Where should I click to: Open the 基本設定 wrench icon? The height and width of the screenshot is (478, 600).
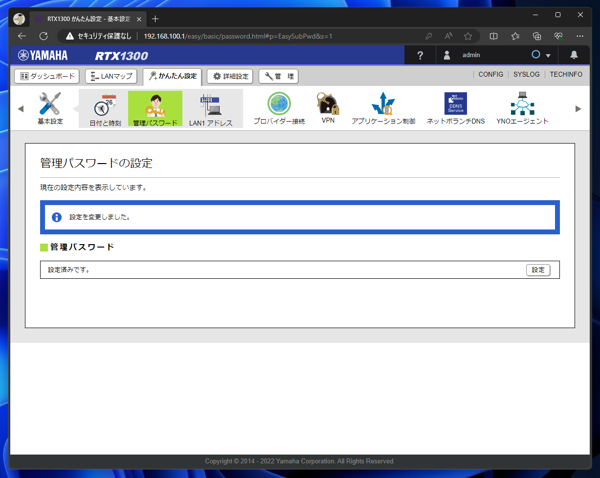click(50, 108)
